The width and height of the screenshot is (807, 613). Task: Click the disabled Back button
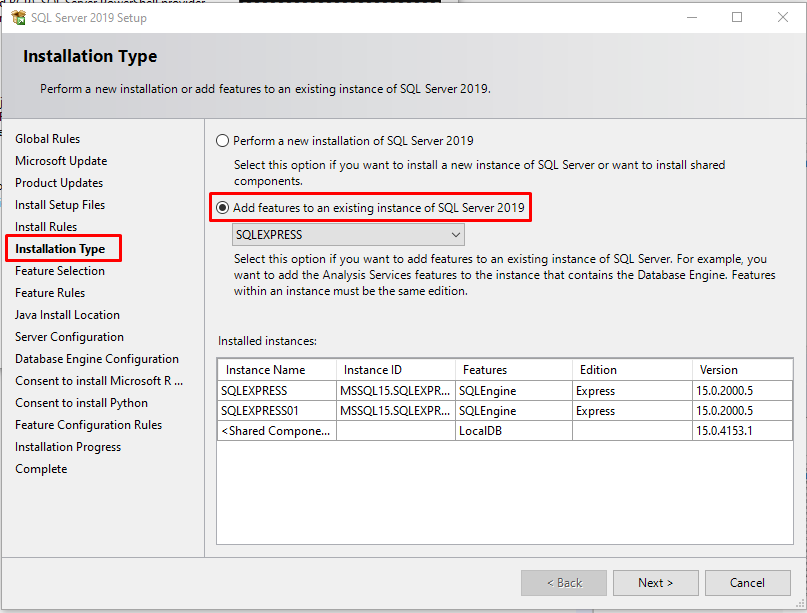[564, 583]
